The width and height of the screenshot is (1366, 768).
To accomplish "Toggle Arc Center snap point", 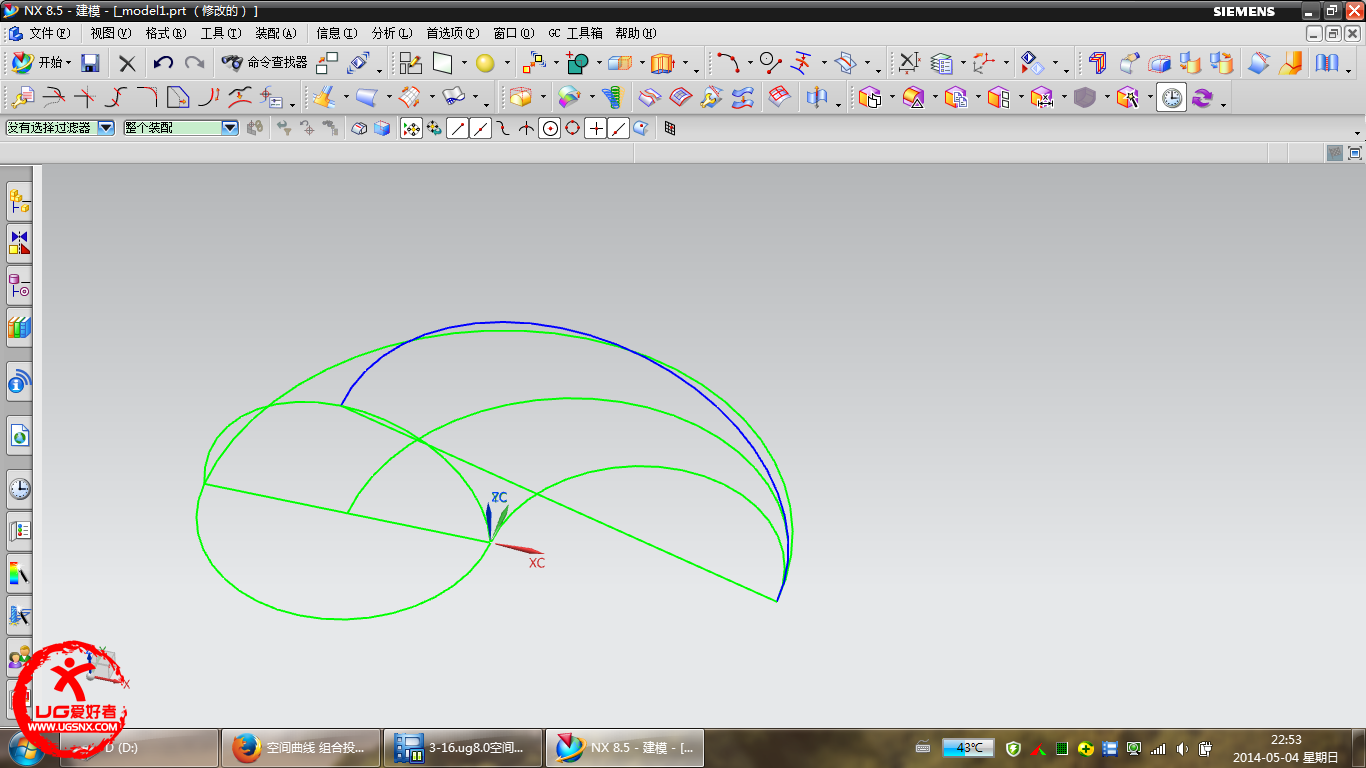I will 550,128.
